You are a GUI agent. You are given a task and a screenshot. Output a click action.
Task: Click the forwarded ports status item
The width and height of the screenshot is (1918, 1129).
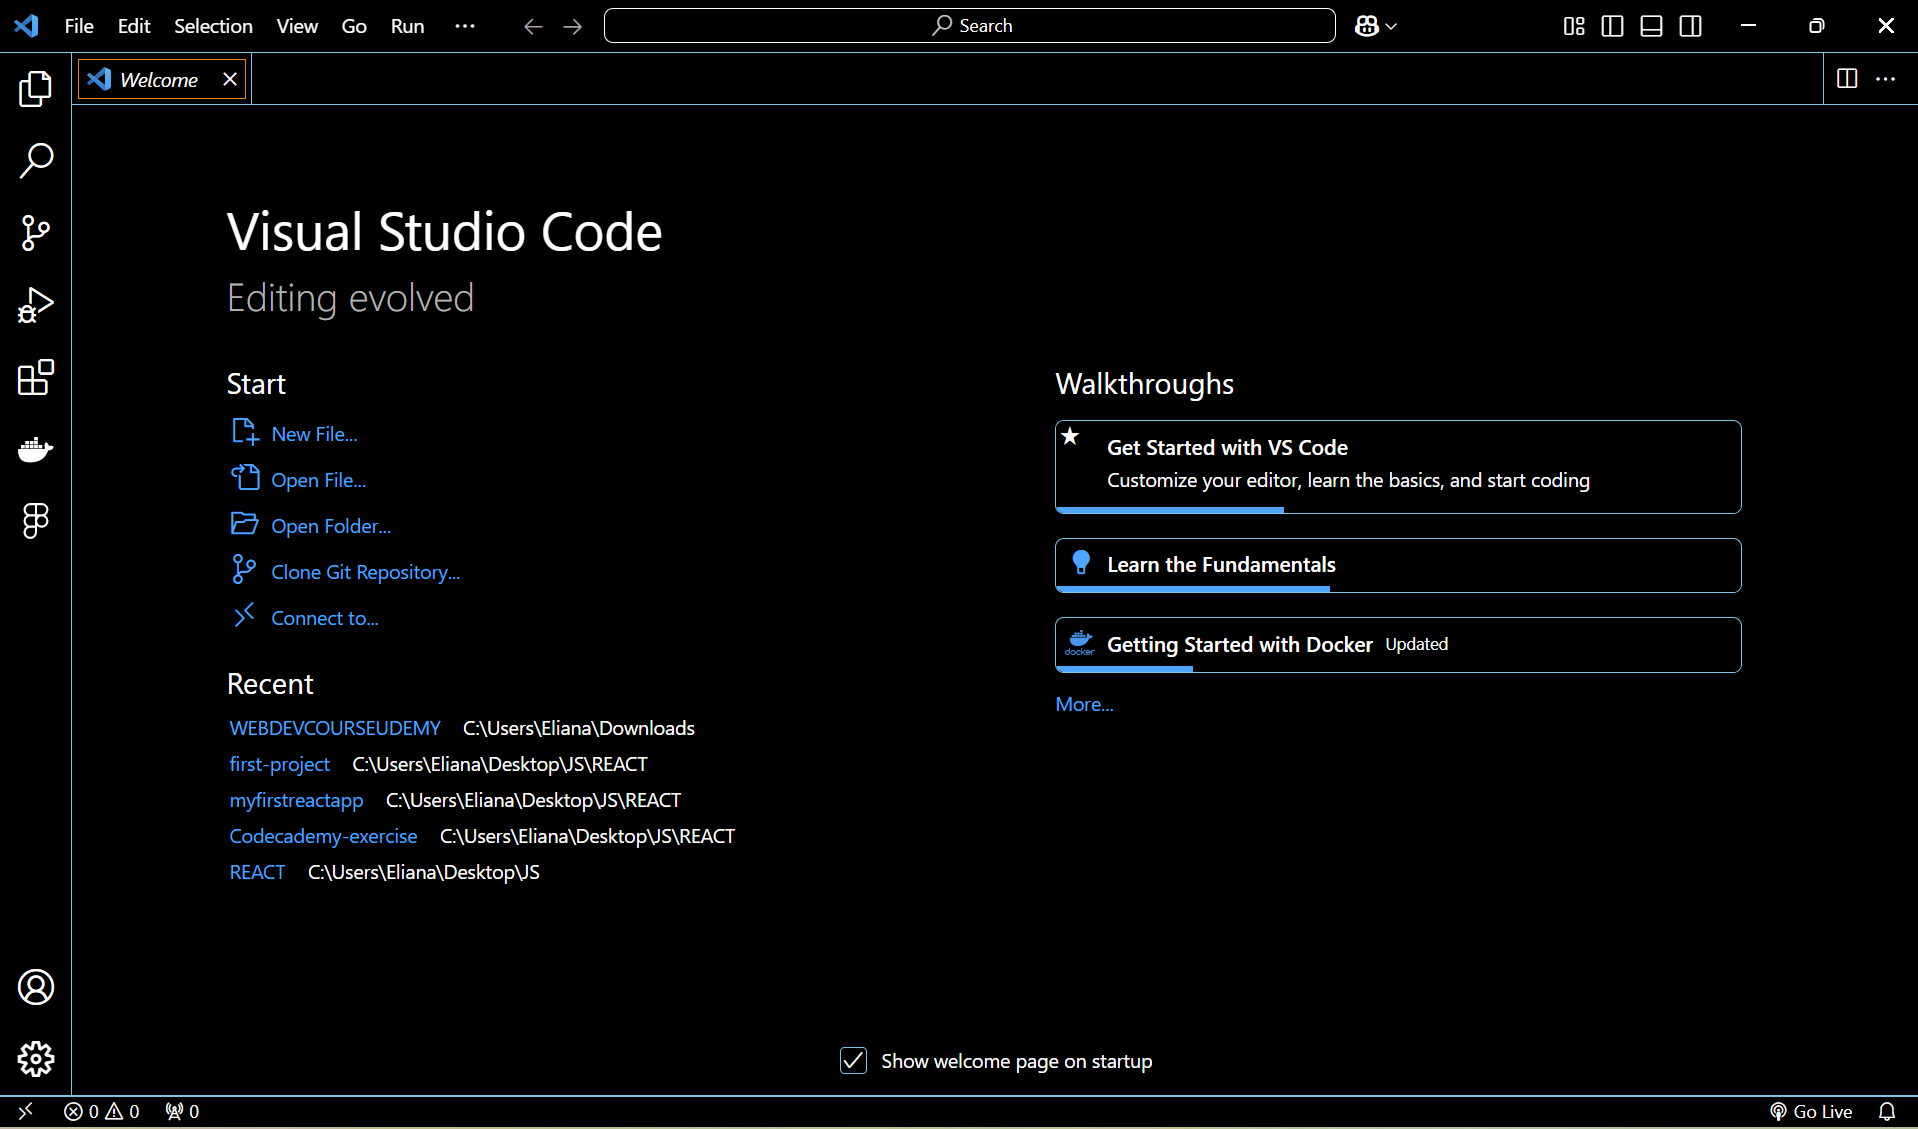click(x=182, y=1111)
